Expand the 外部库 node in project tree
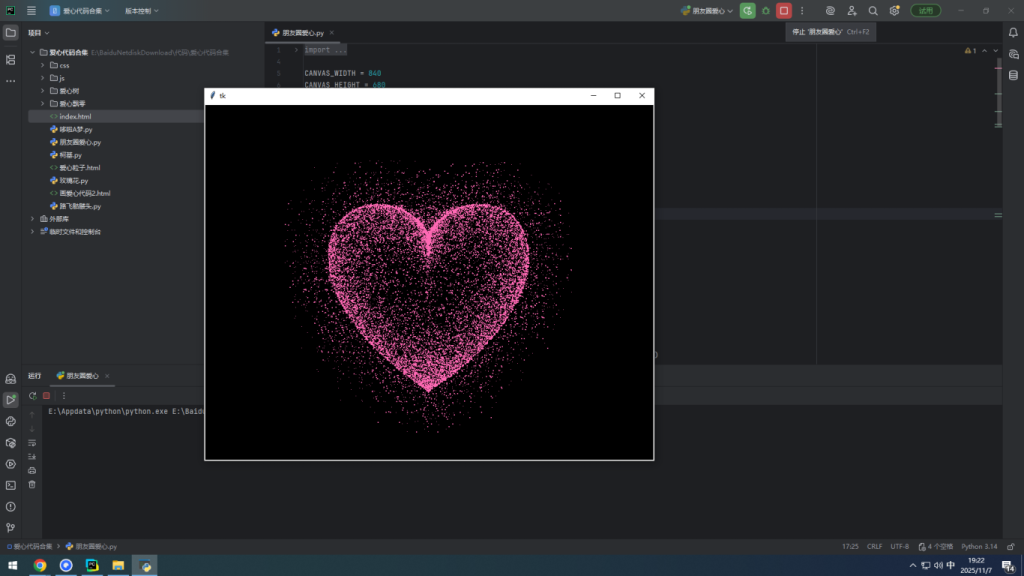This screenshot has width=1024, height=576. click(x=32, y=218)
